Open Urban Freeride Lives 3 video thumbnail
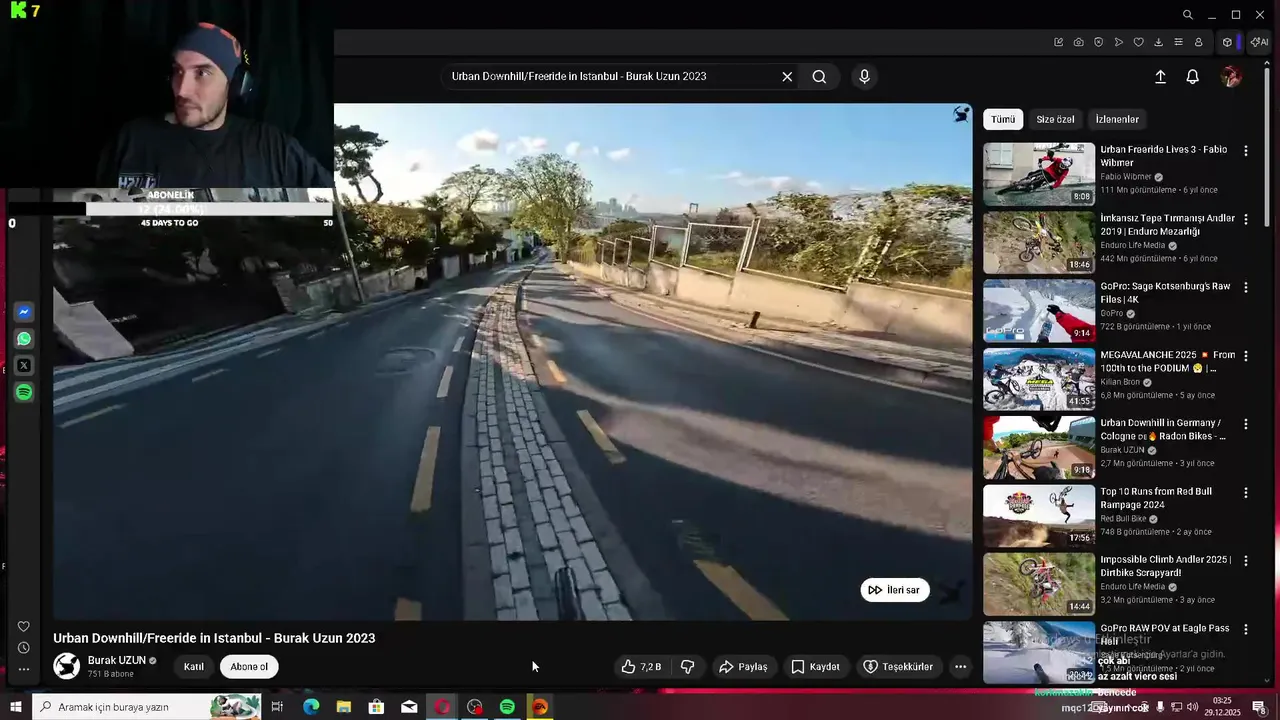This screenshot has height=720, width=1280. 1039,174
